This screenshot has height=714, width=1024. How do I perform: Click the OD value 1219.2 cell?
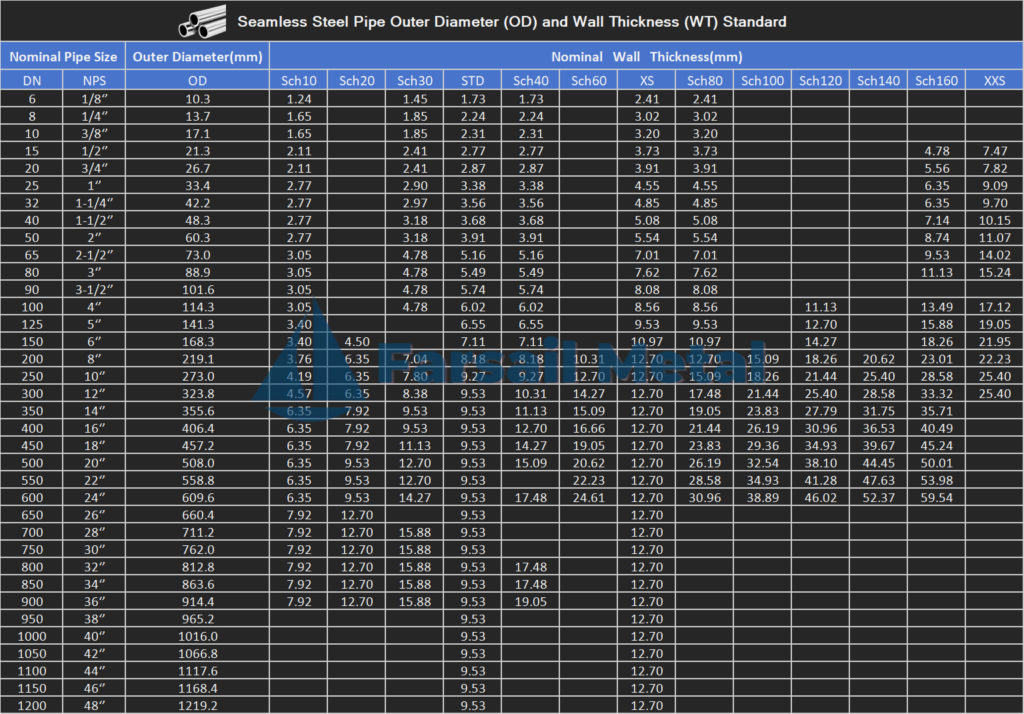point(197,705)
